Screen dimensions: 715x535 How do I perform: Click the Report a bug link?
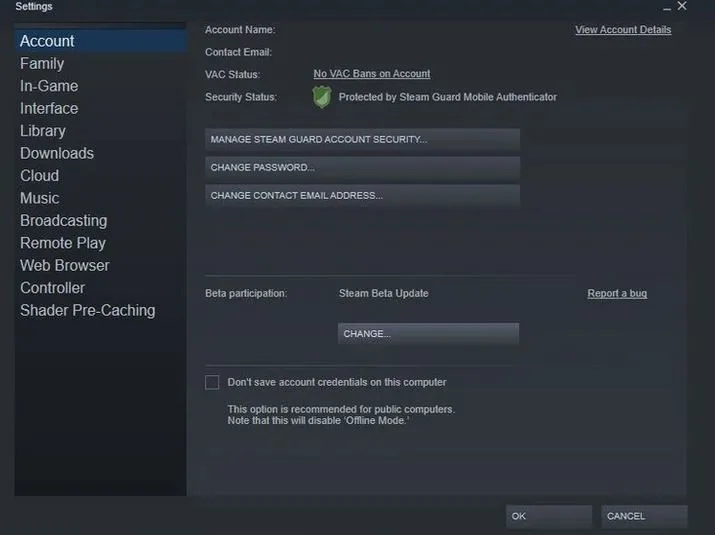point(617,293)
